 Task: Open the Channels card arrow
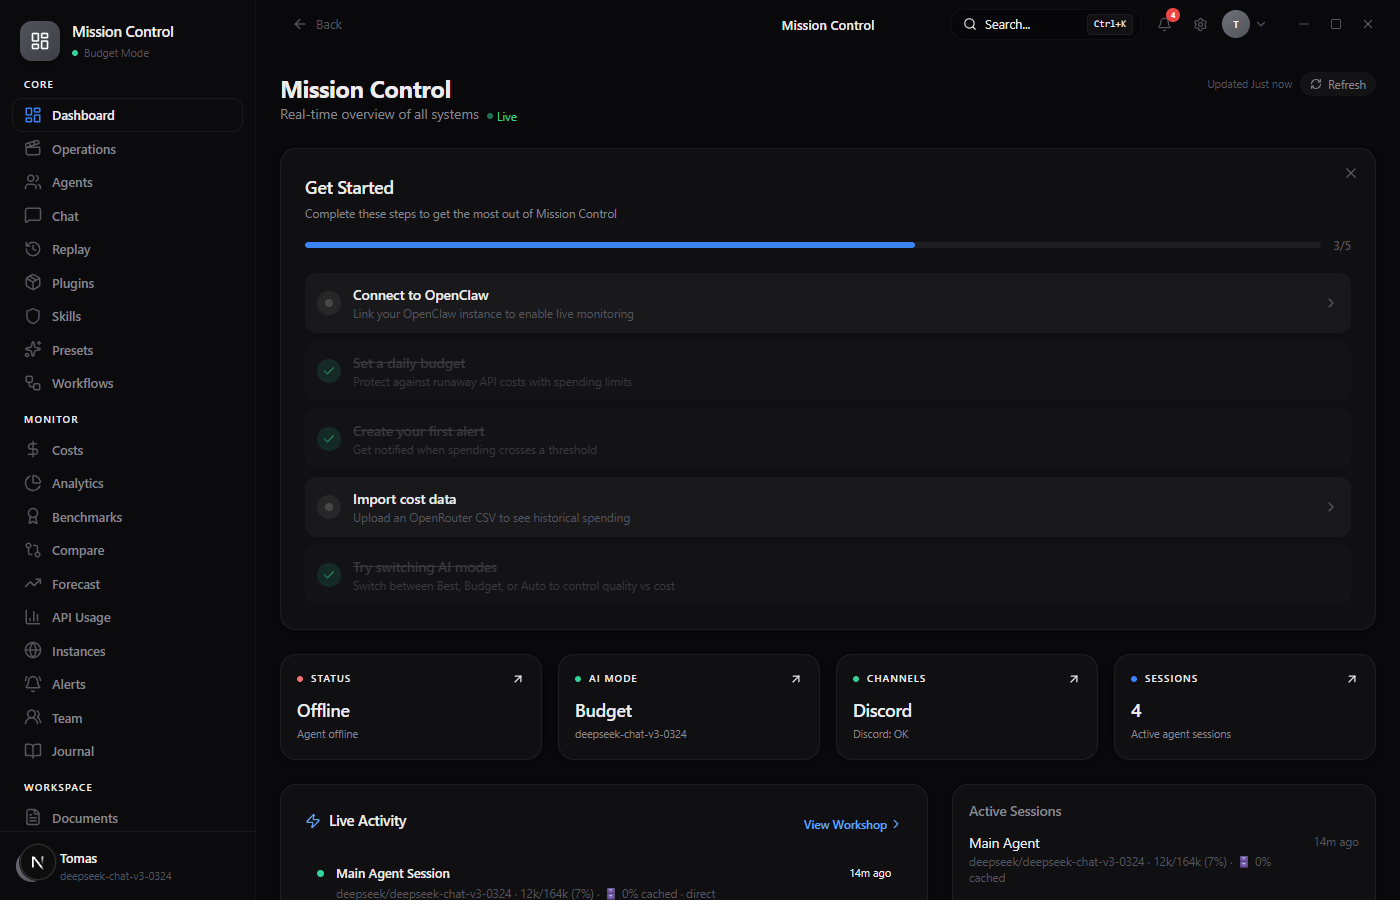[x=1074, y=679]
